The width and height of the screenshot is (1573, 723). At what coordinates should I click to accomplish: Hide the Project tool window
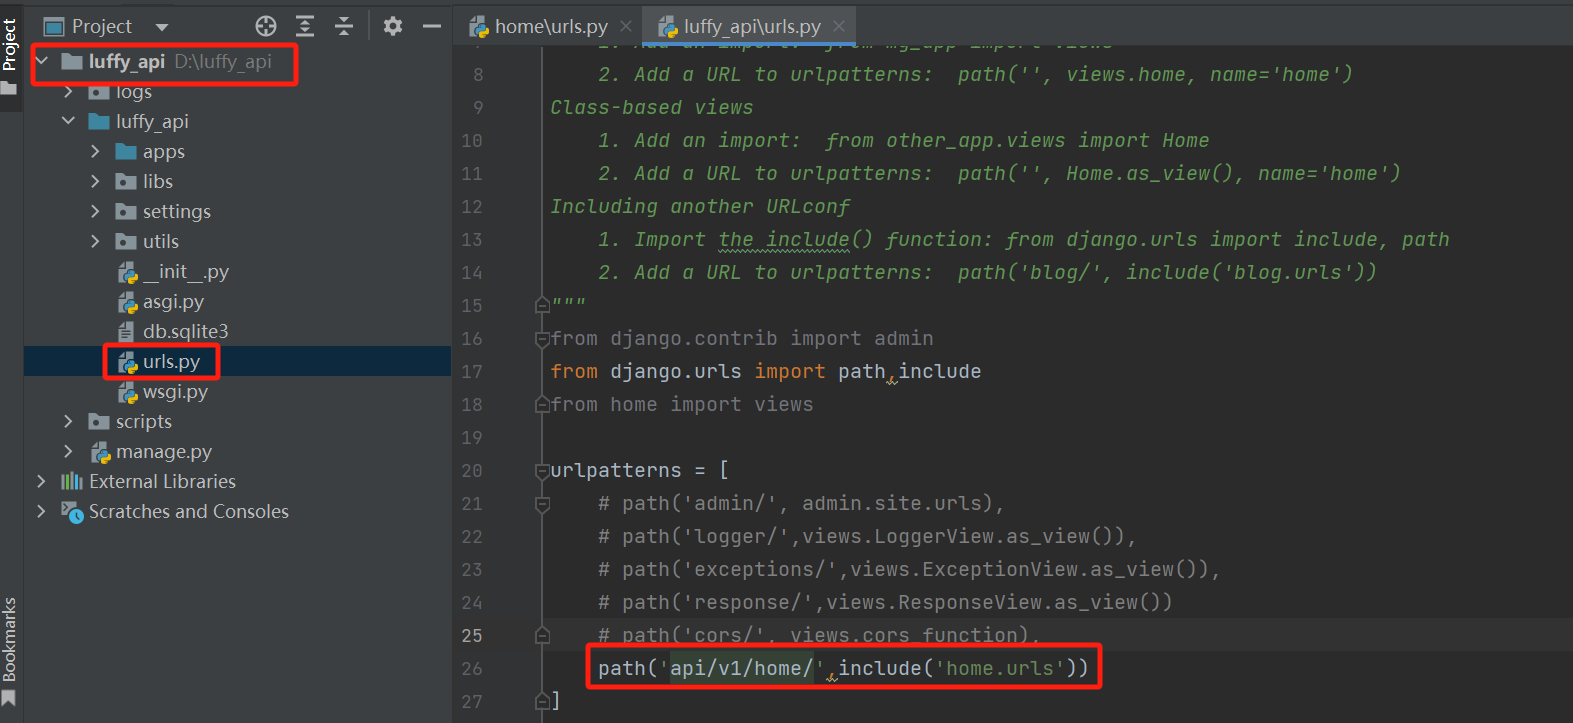point(432,26)
